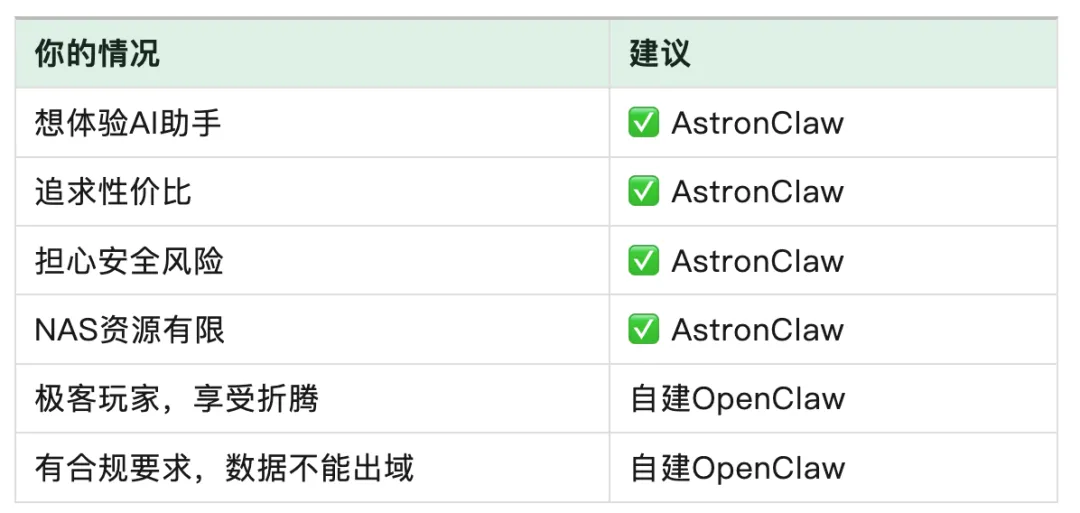This screenshot has width=1080, height=513.
Task: Click the green checkmark in 担心安全风险 row
Action: (643, 260)
